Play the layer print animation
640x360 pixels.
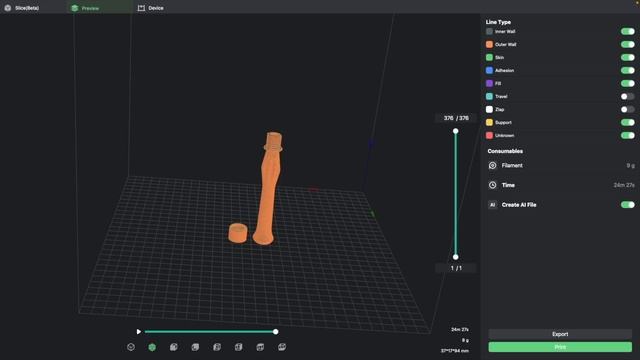click(139, 331)
